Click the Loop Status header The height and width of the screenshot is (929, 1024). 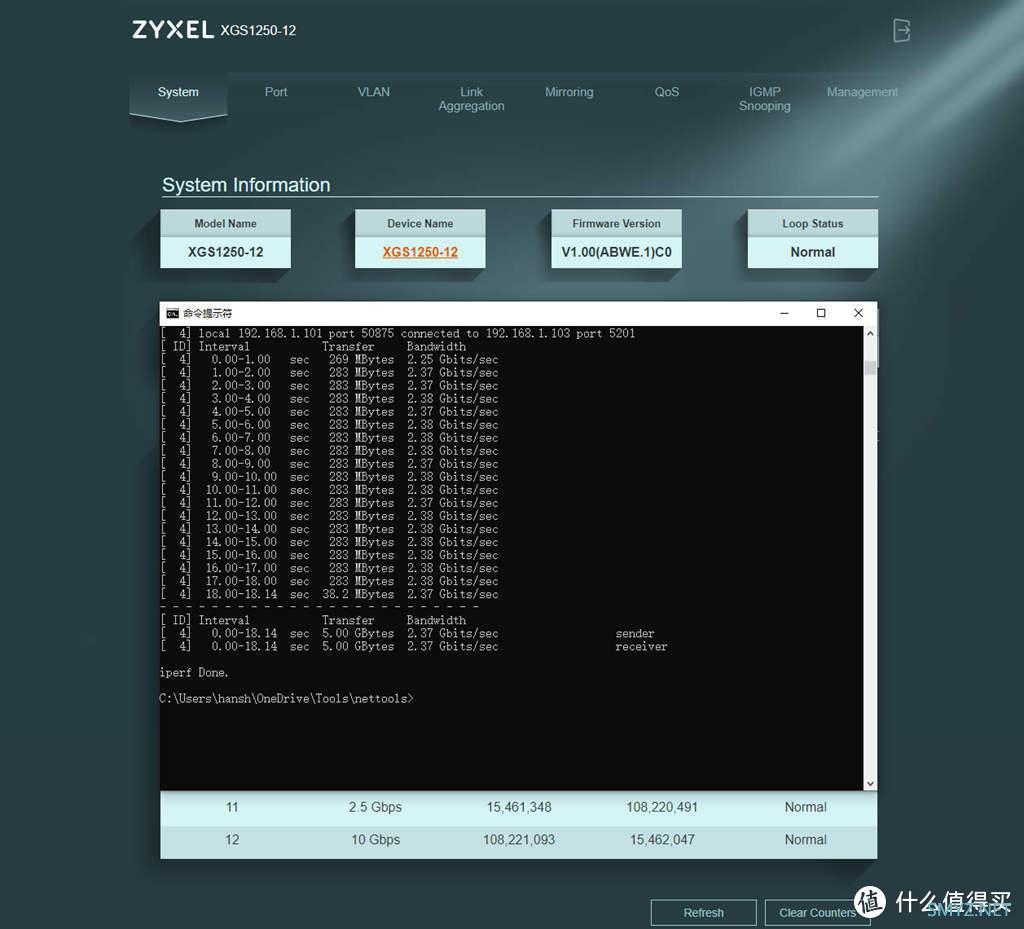812,223
